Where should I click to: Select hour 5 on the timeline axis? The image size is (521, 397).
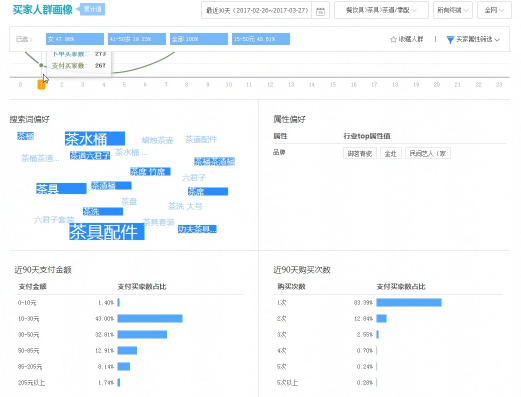point(124,85)
